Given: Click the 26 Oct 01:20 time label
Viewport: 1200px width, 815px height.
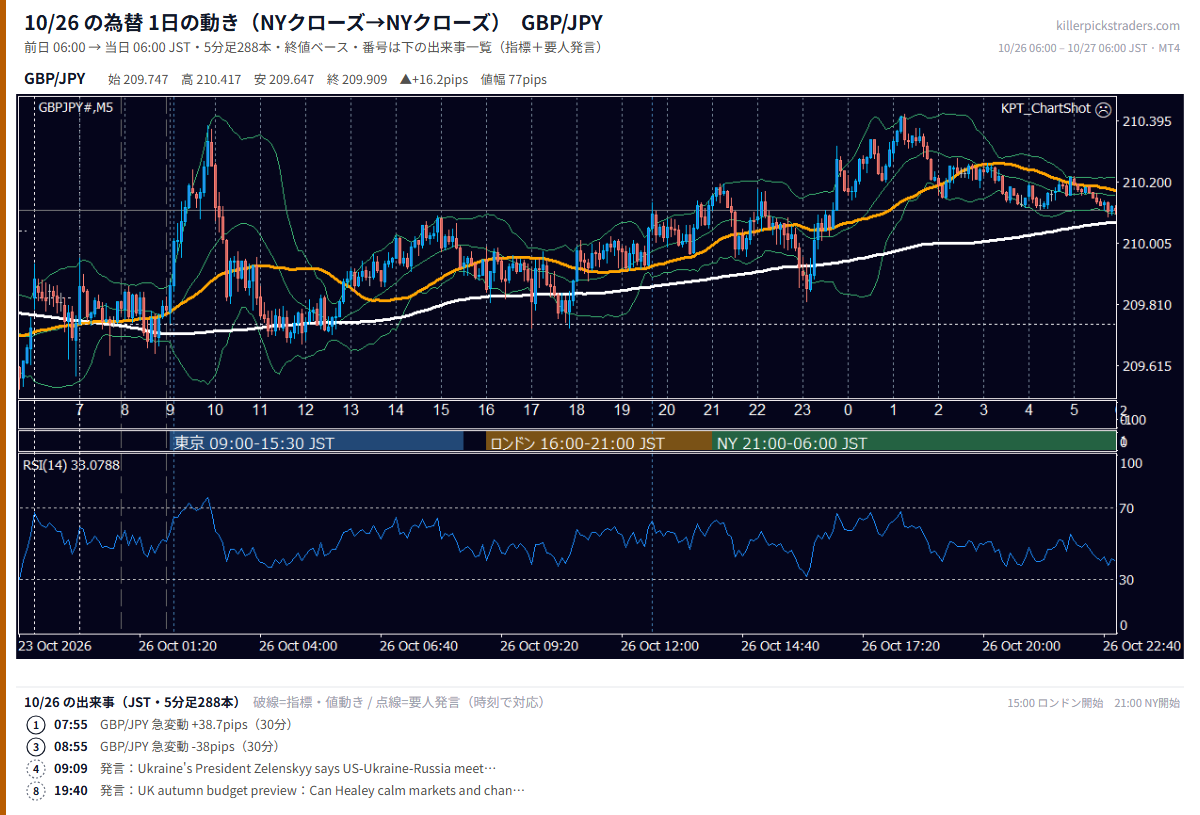Looking at the screenshot, I should pos(177,646).
